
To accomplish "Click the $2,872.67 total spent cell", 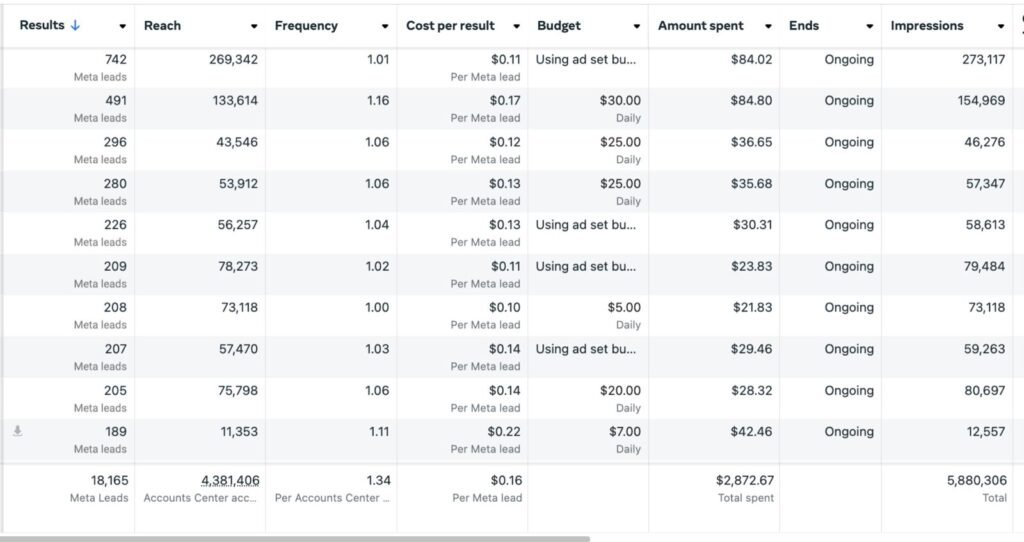I will (738, 481).
